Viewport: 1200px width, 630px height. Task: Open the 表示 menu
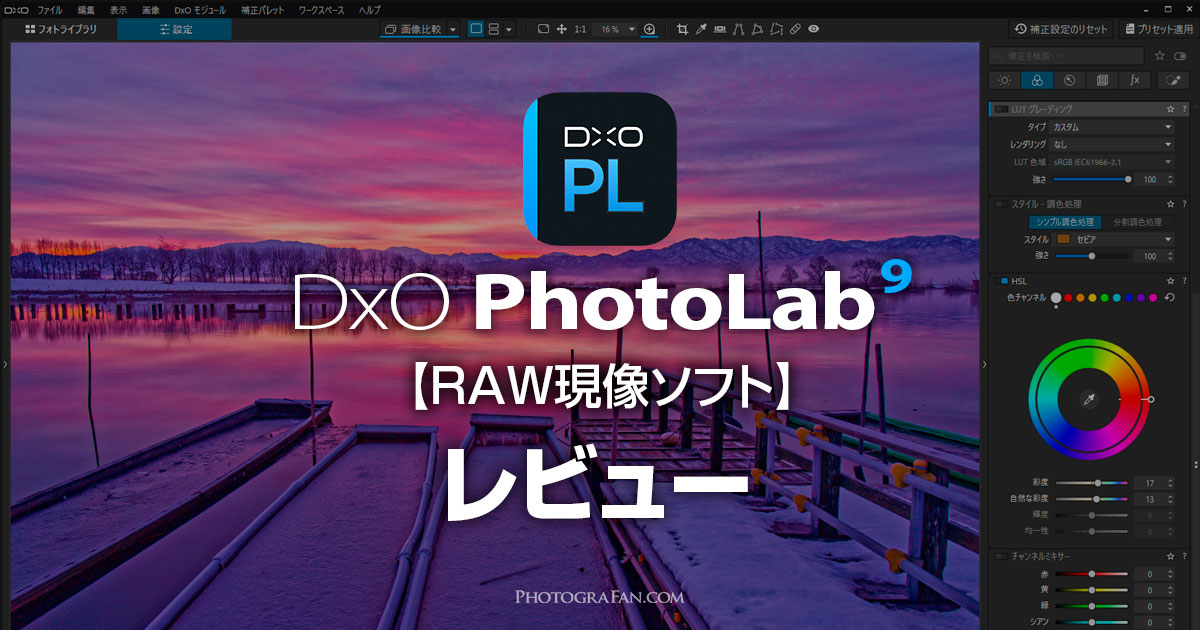click(x=118, y=9)
